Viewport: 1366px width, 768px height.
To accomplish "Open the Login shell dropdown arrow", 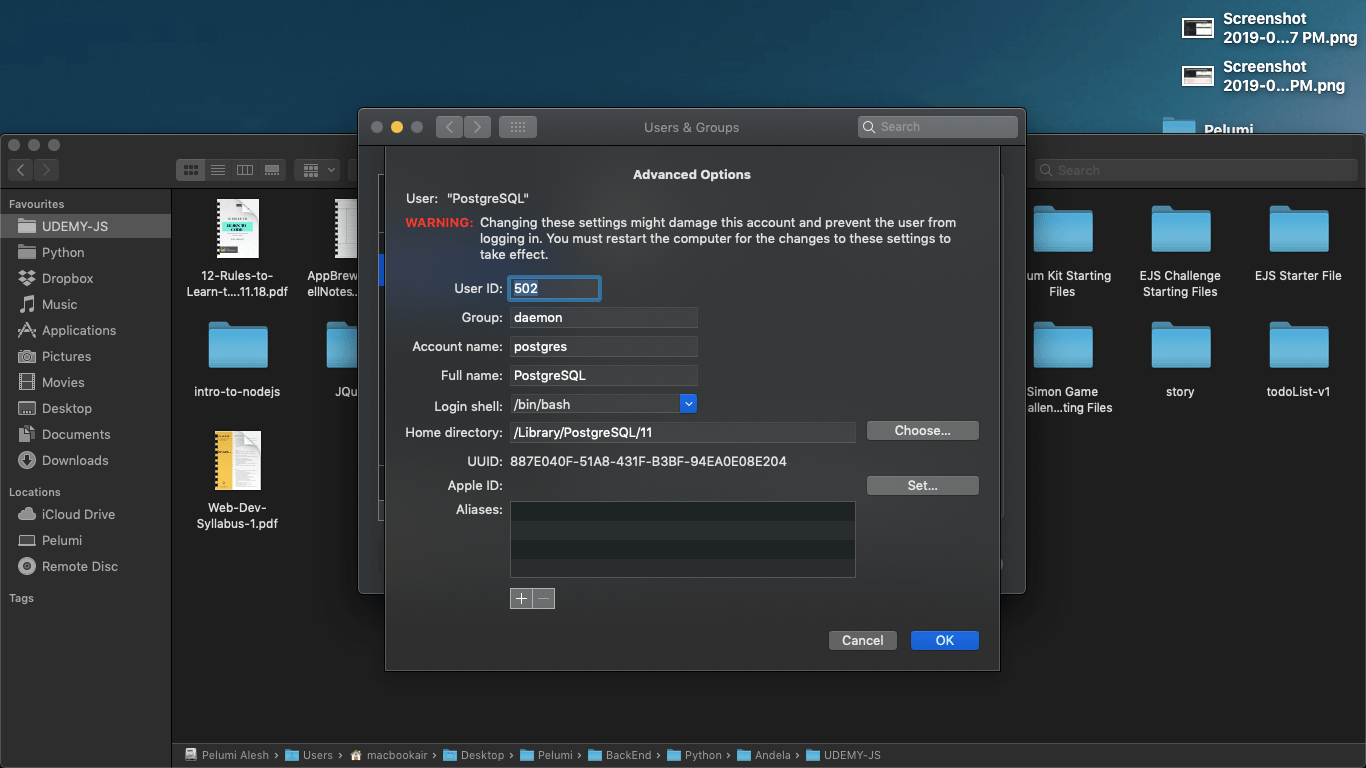I will click(x=688, y=404).
